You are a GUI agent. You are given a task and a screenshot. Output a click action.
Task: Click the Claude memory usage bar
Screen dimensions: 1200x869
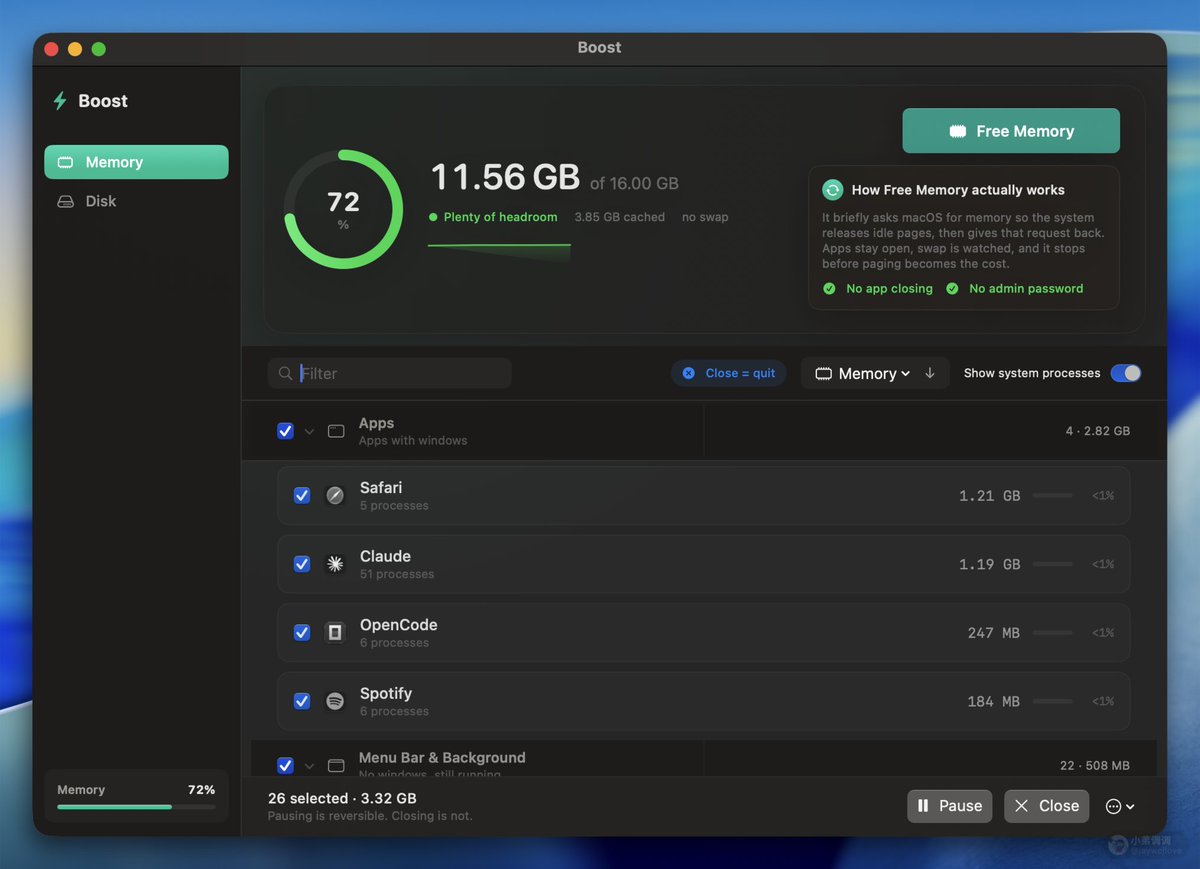(1053, 564)
